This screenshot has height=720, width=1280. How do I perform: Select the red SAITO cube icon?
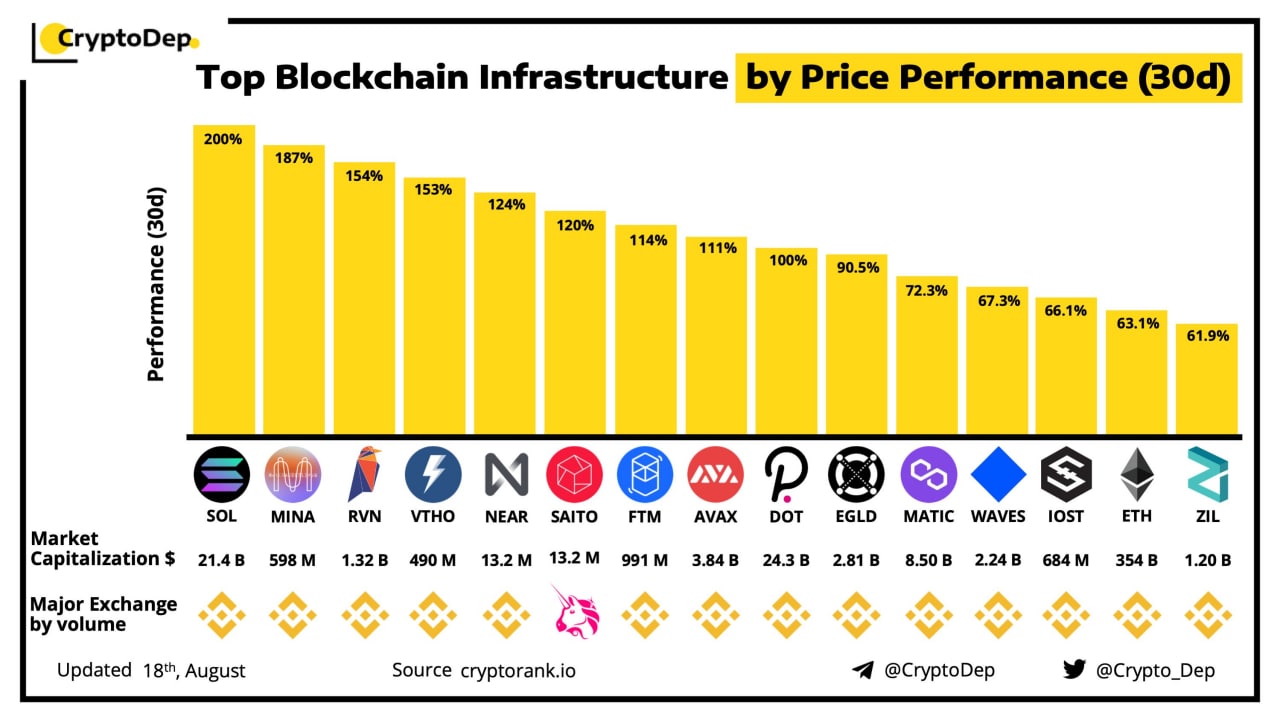(575, 474)
